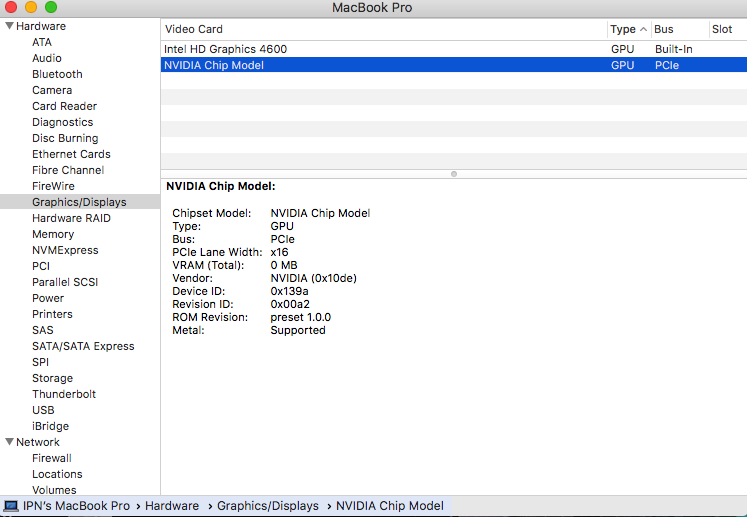The image size is (747, 517).
Task: Click the pane splitter handle dot
Action: click(454, 174)
